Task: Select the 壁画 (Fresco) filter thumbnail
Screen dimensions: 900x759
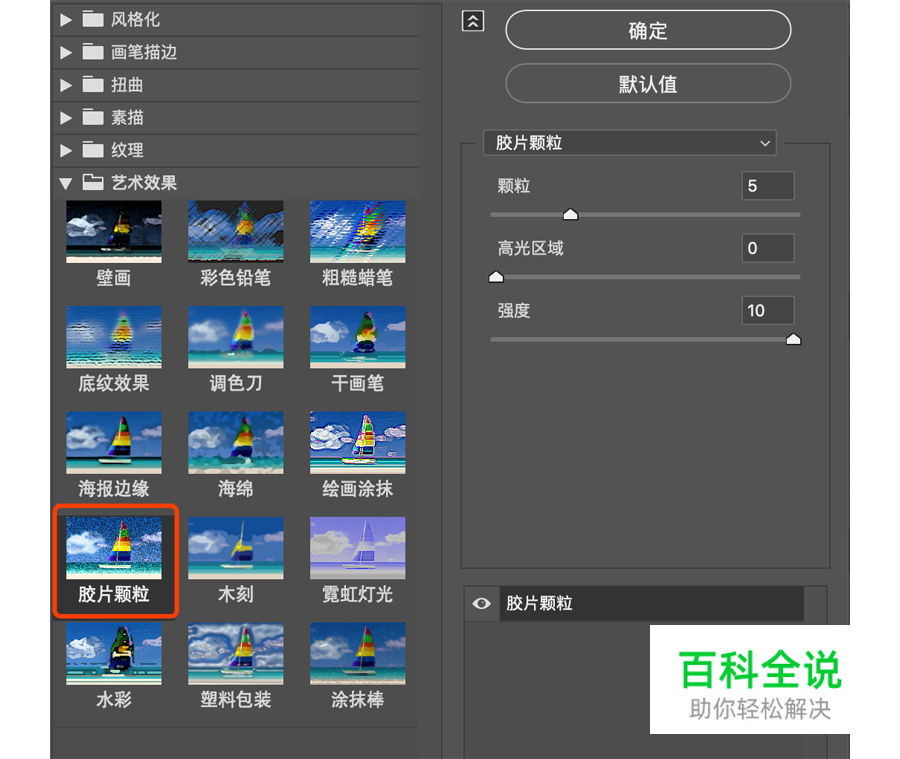Action: [x=113, y=231]
